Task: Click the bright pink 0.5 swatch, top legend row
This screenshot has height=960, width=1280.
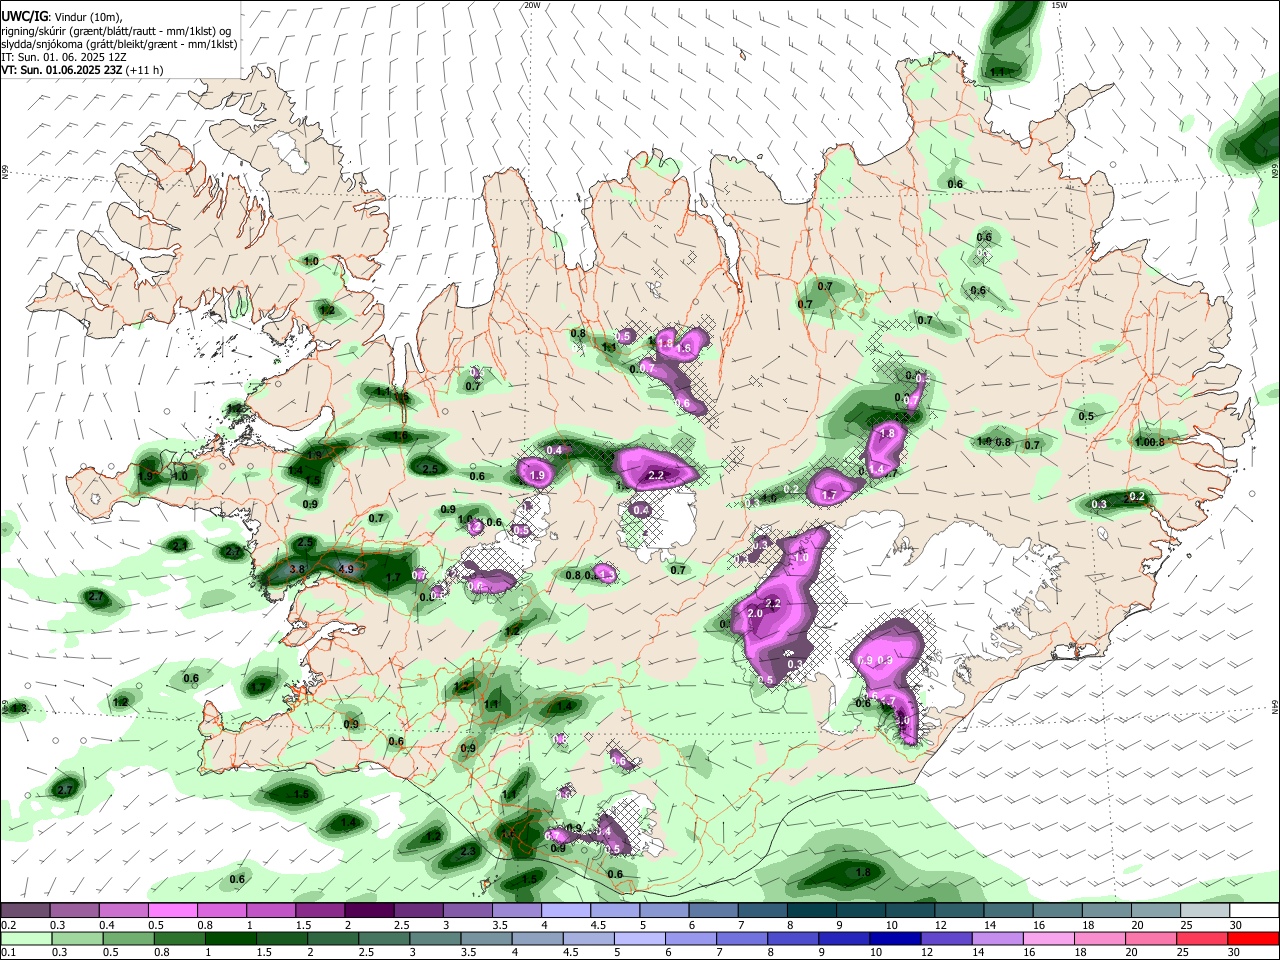Action: click(x=172, y=910)
